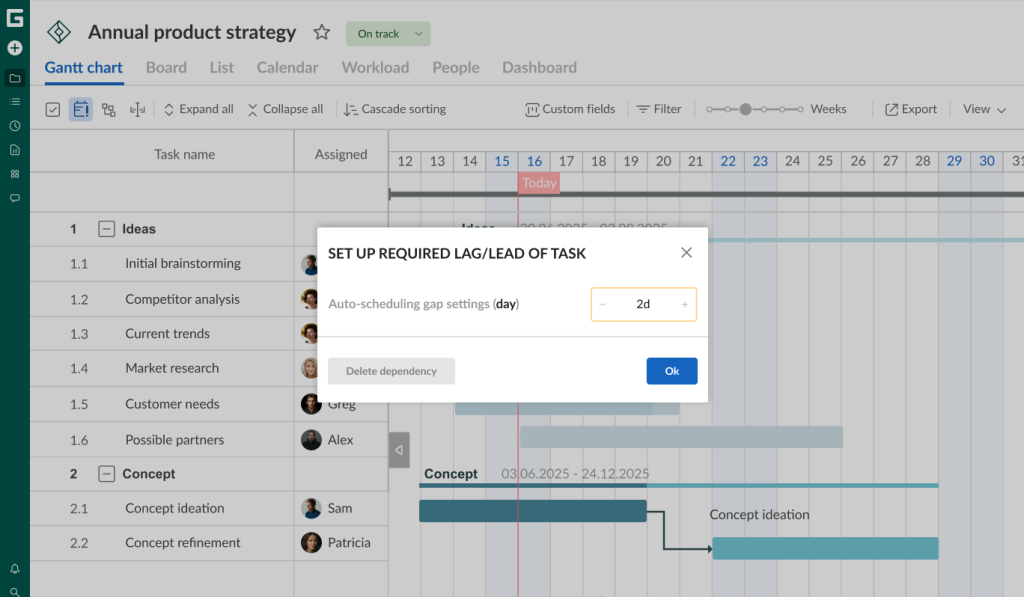Activate the critical path toolbar icon

(x=136, y=109)
